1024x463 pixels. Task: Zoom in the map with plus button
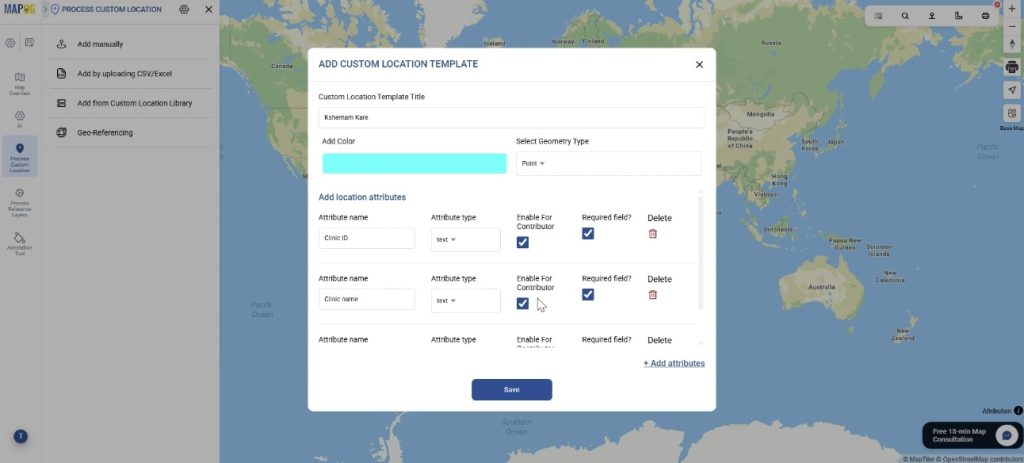coord(1011,9)
